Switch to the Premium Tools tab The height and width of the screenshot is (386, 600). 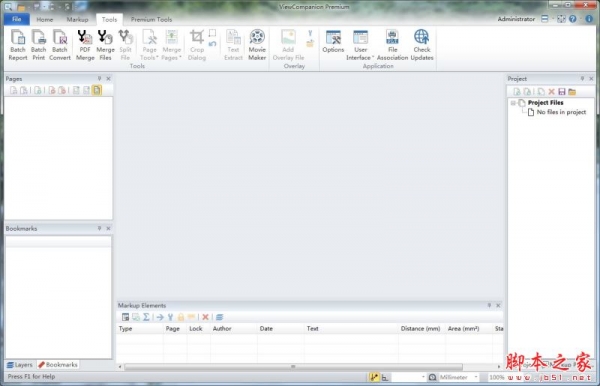pos(152,20)
